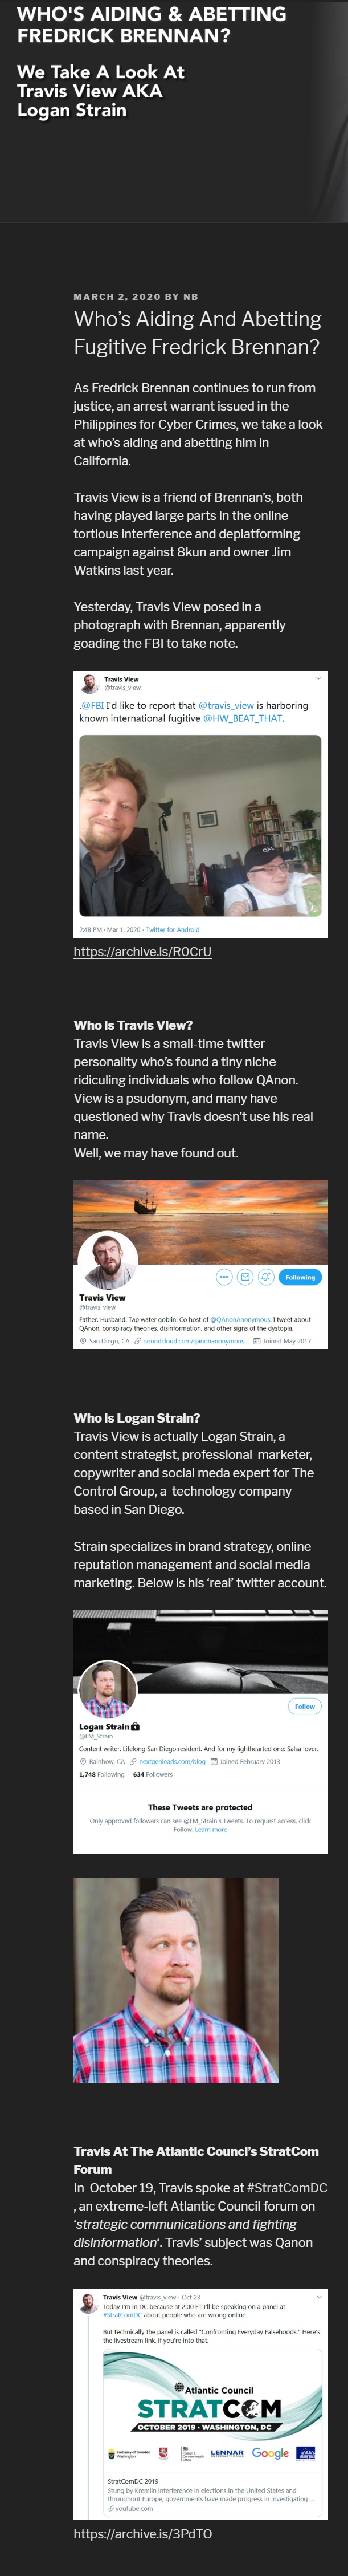The height and width of the screenshot is (2576, 348).
Task: Click the StratCom October 2019 banner image
Action: [212, 2410]
